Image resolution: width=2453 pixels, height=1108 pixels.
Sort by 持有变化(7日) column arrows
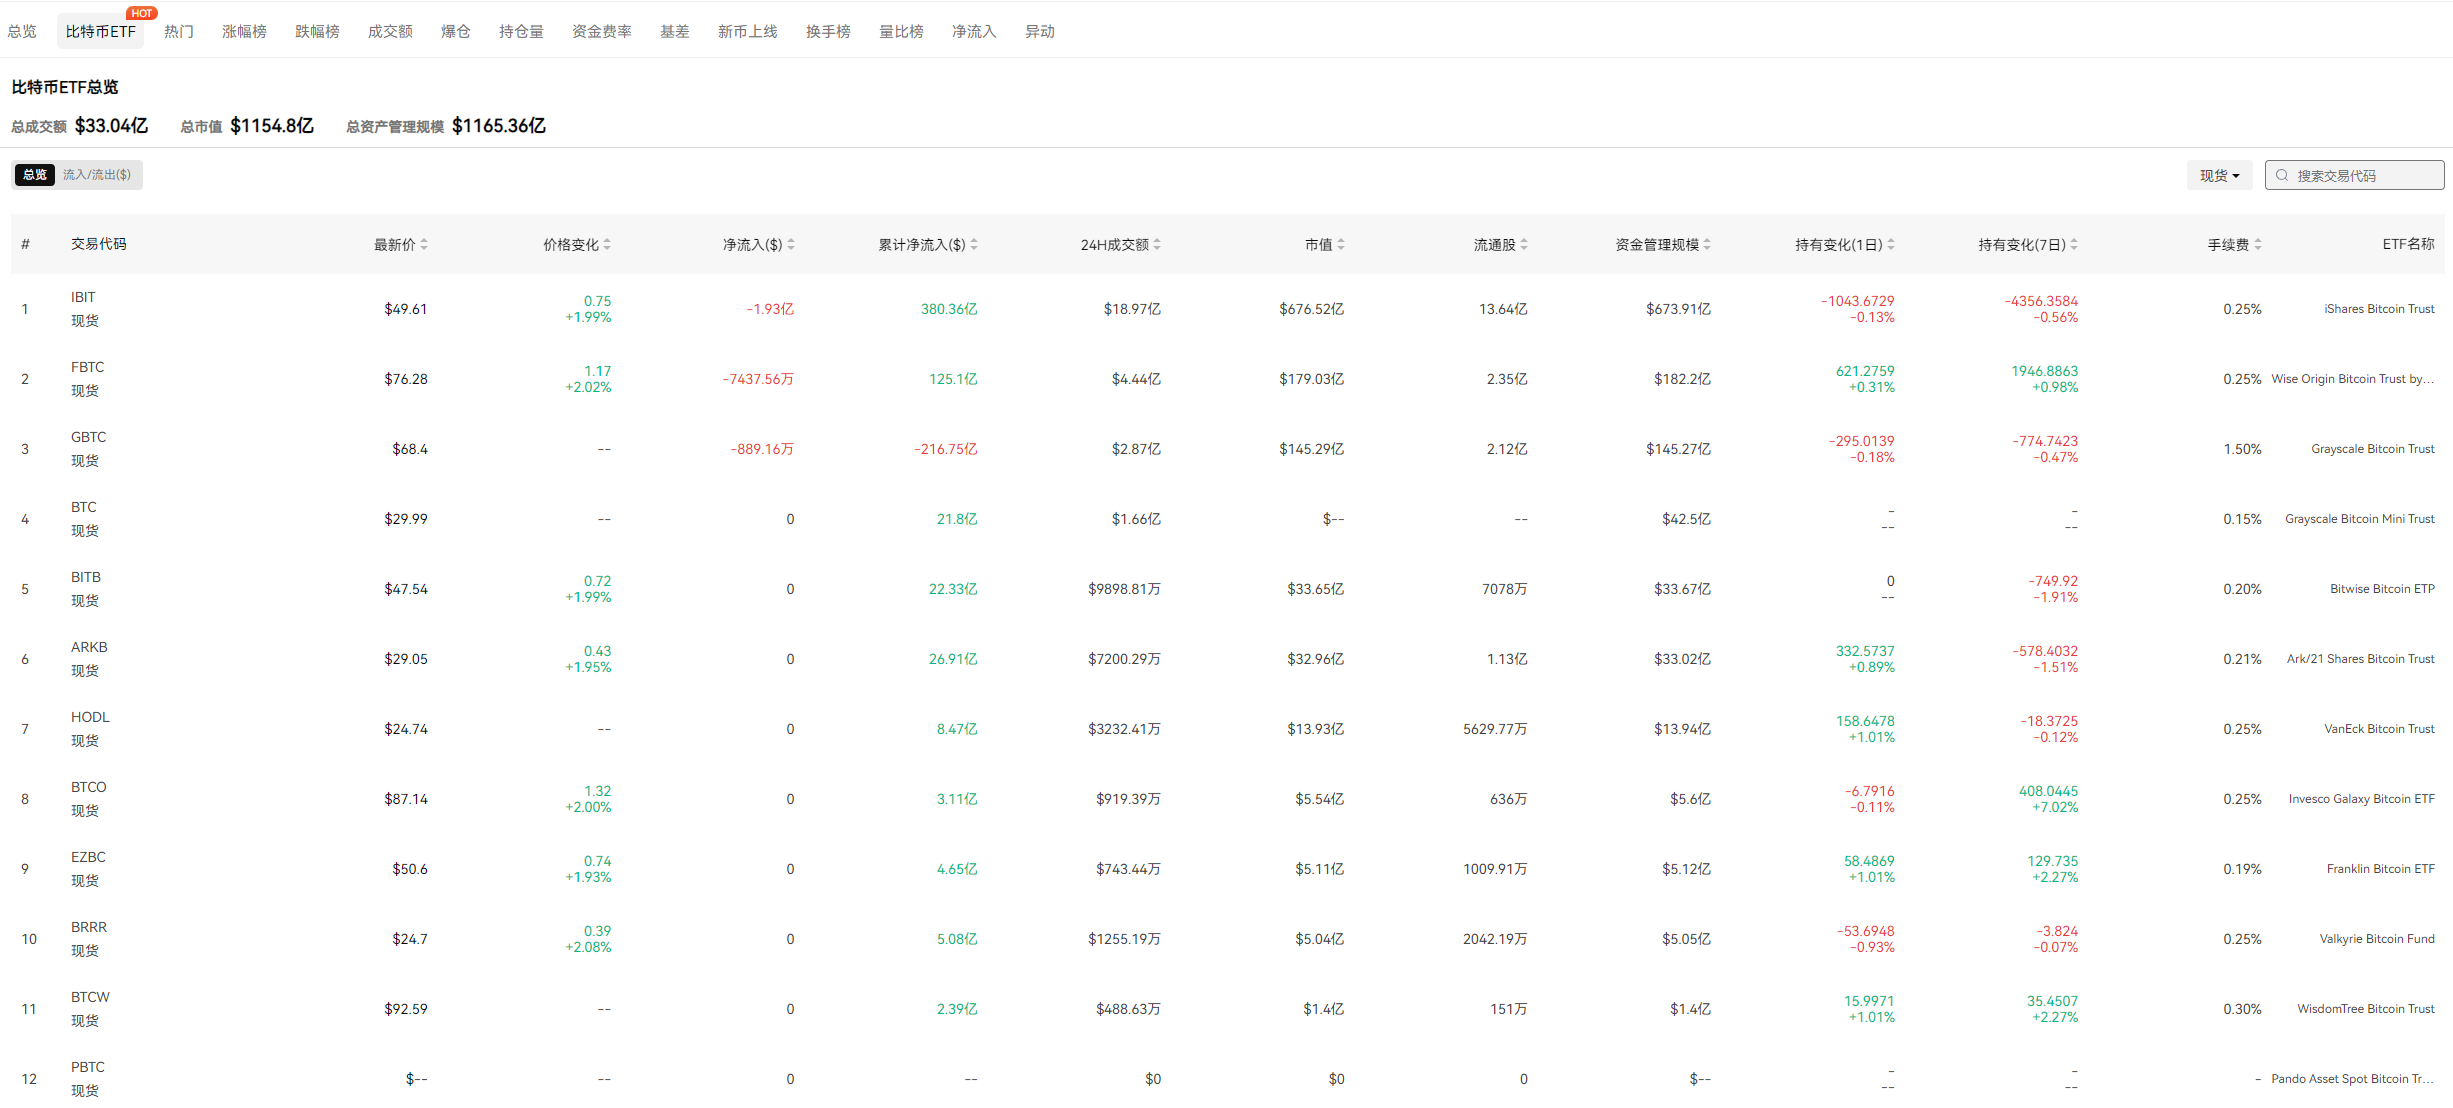click(x=2074, y=245)
